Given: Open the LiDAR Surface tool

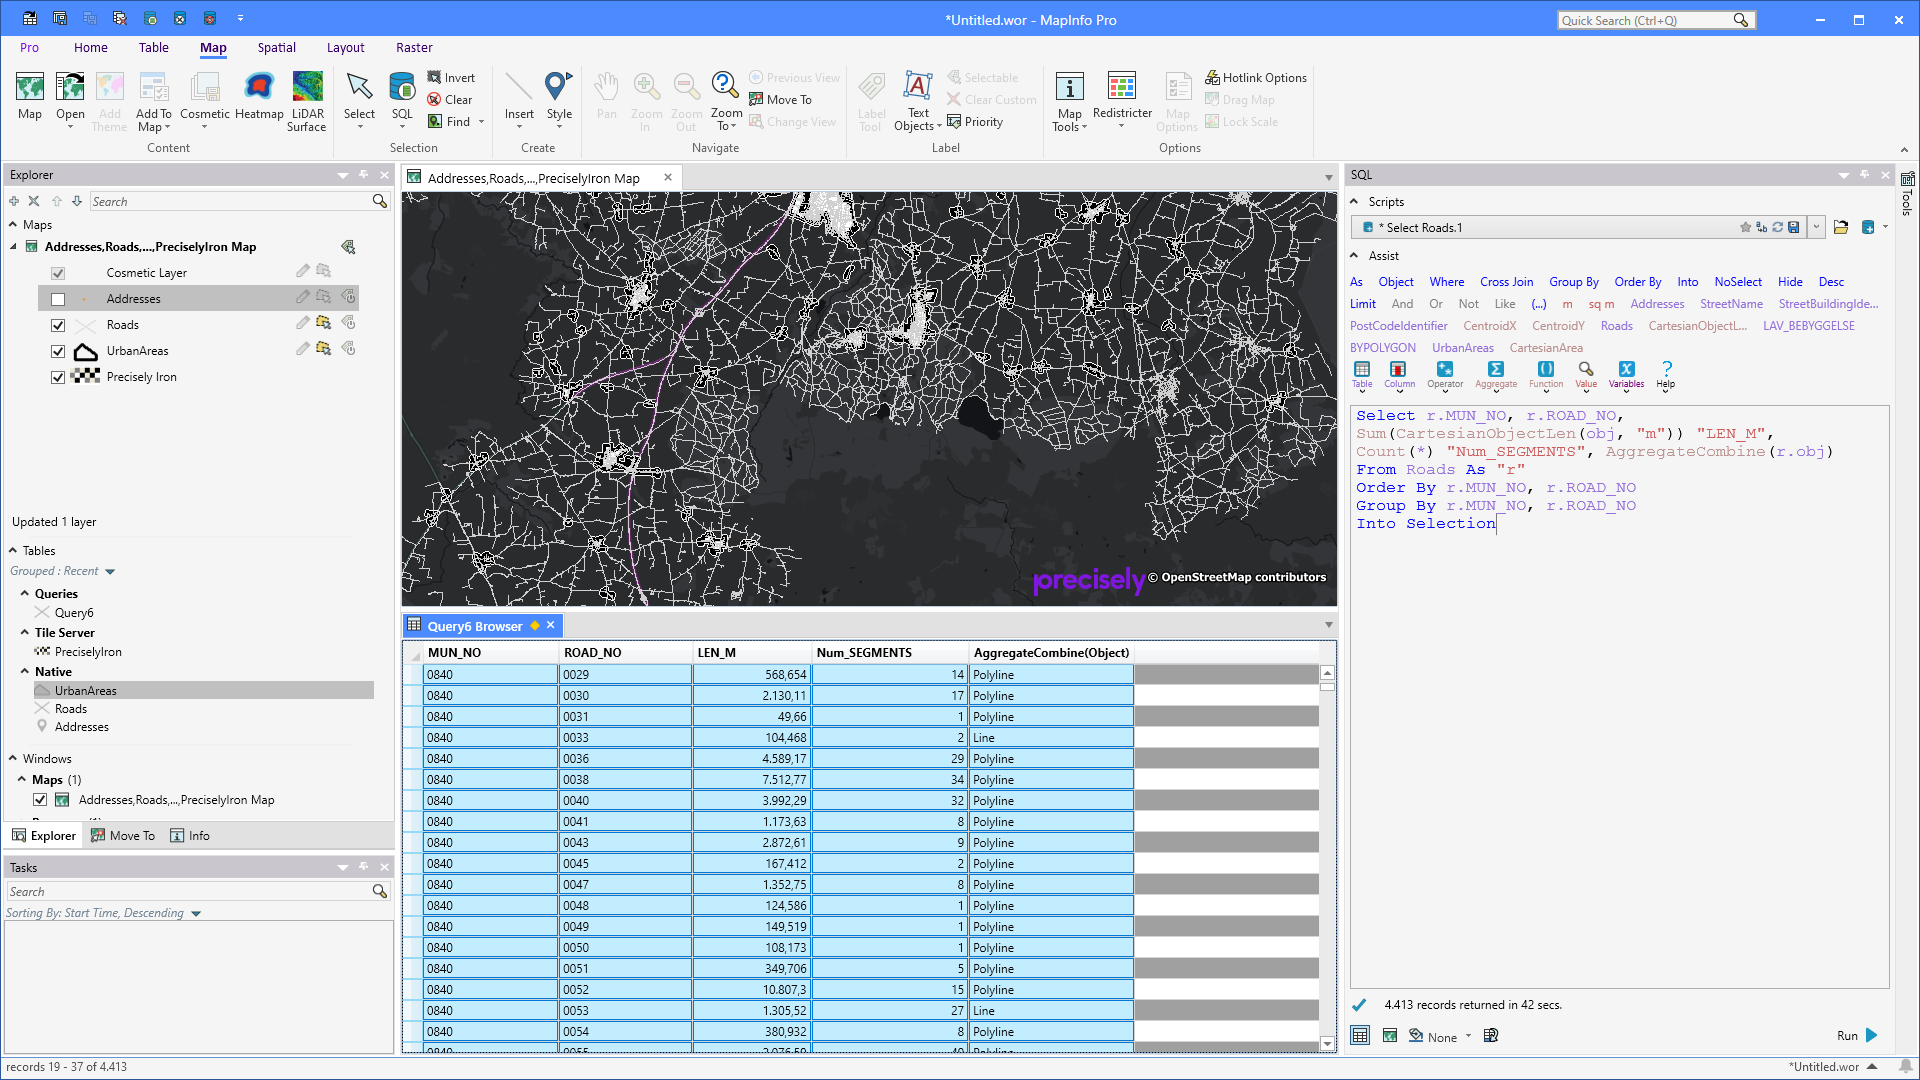Looking at the screenshot, I should [x=307, y=99].
